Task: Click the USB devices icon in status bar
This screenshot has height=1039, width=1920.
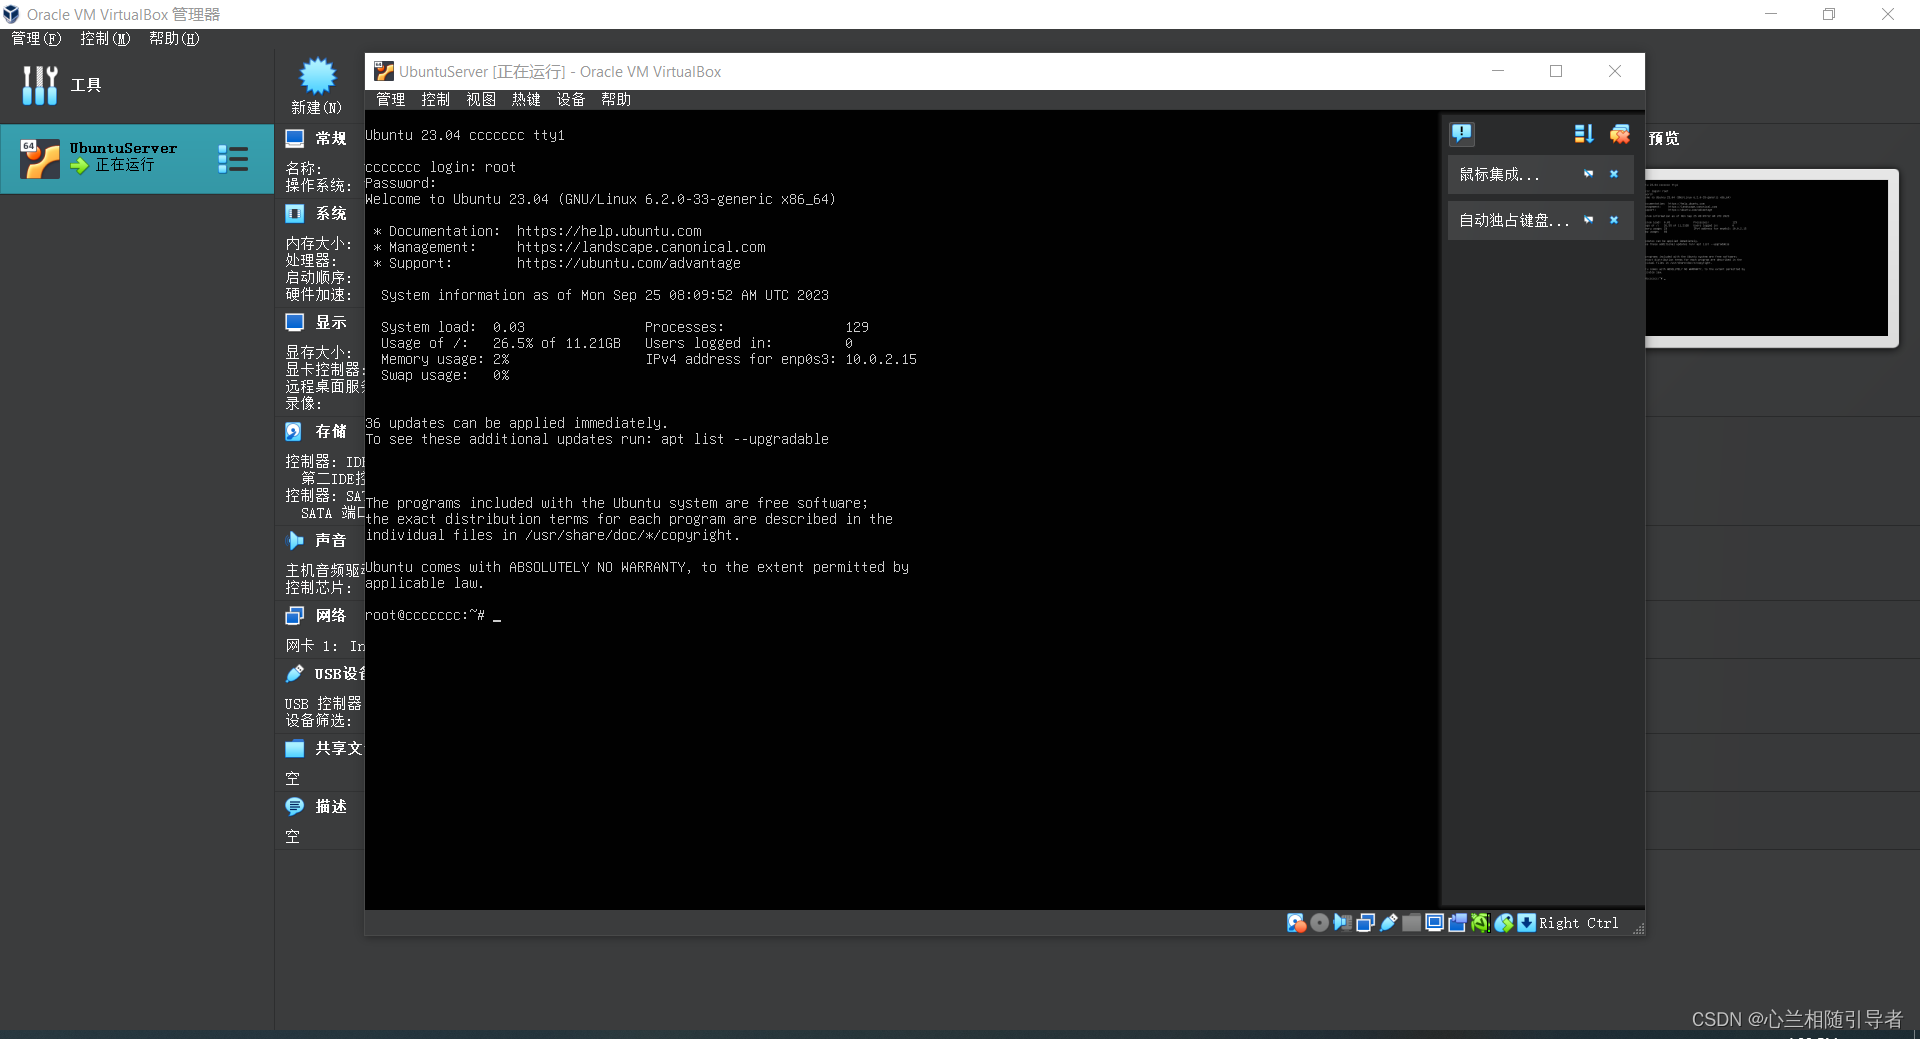Action: click(1389, 923)
